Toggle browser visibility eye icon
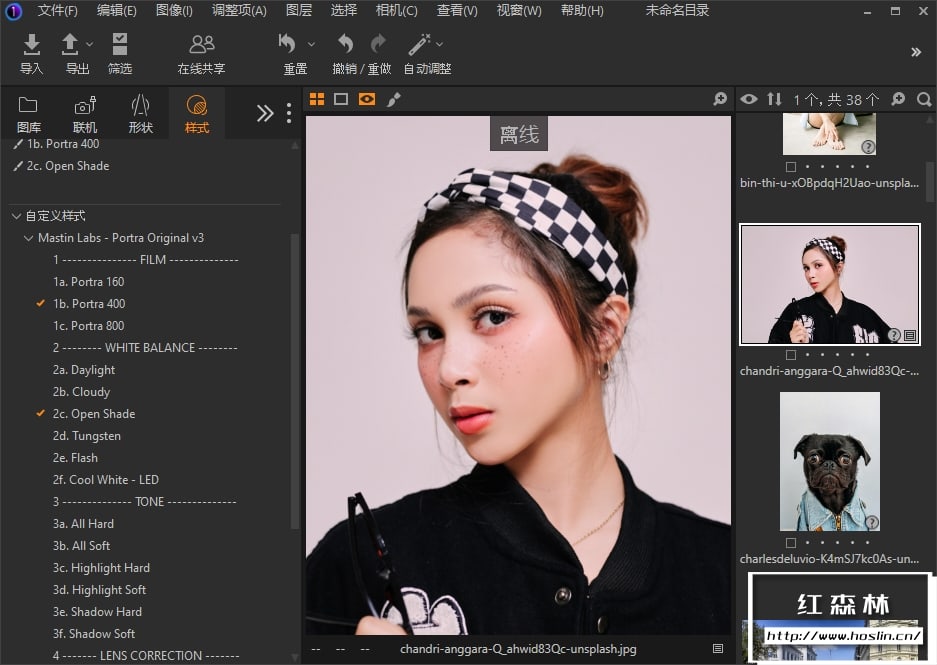The height and width of the screenshot is (665, 937). coord(748,99)
